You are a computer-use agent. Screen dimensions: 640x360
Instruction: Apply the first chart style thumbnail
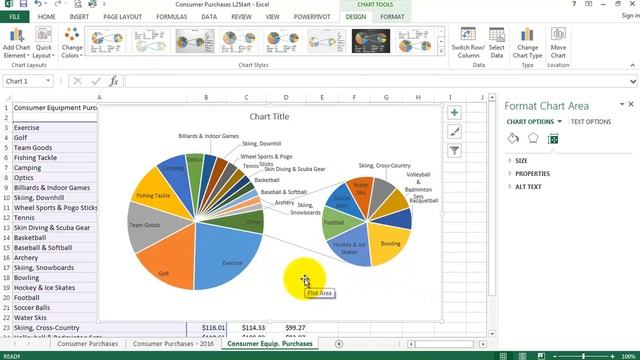[x=107, y=40]
